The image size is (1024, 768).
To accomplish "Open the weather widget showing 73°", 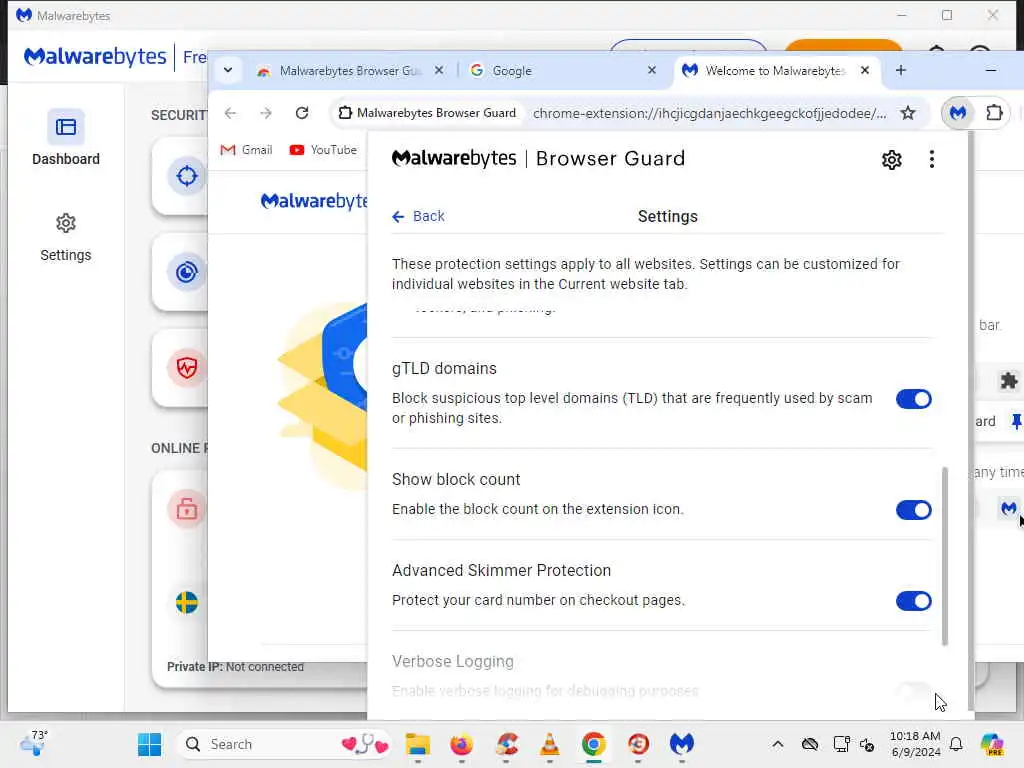I will point(34,743).
